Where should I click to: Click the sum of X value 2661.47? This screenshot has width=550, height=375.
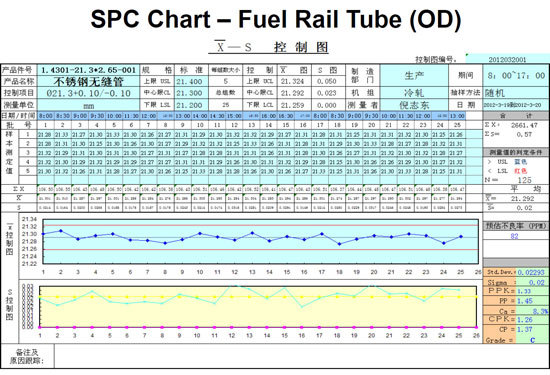(524, 125)
